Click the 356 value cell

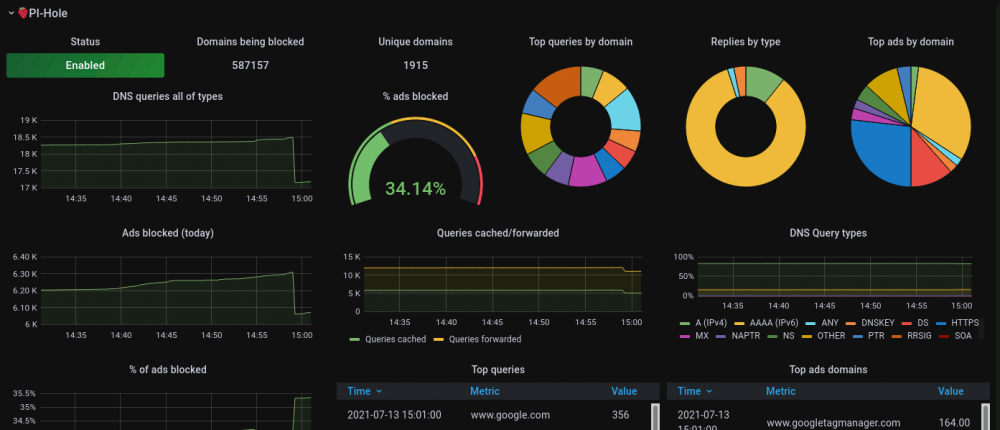tap(620, 415)
